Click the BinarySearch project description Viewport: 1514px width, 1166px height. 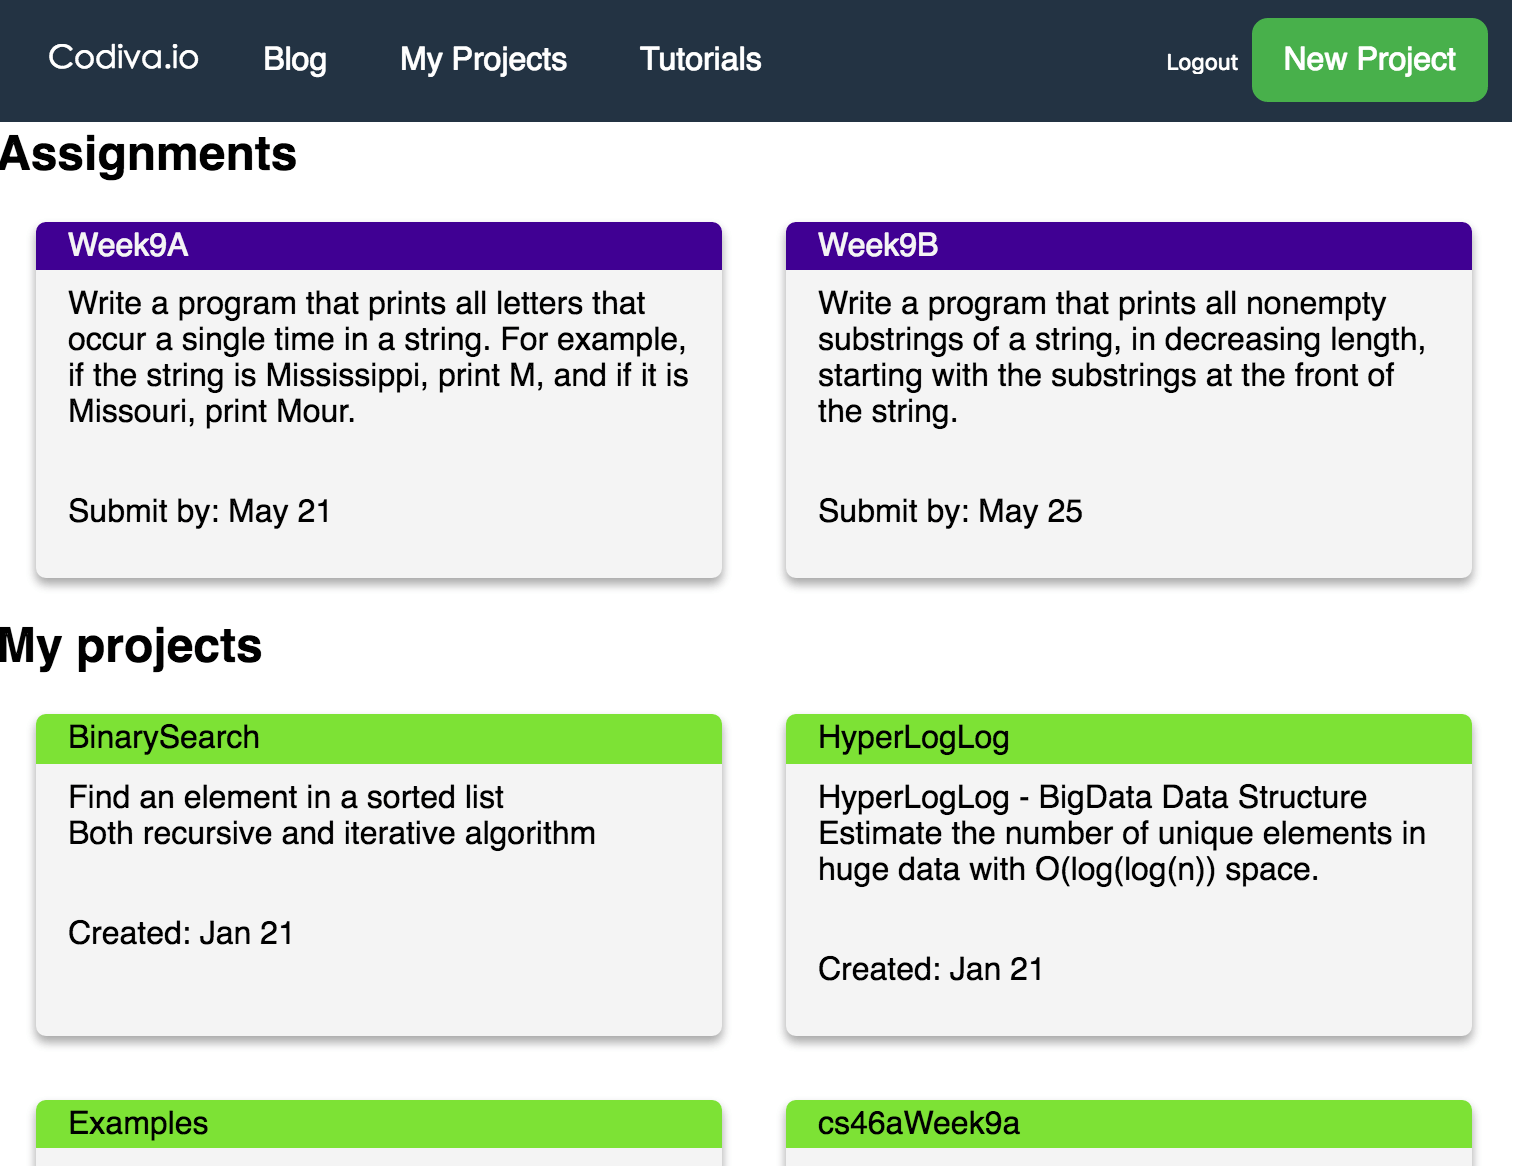tap(331, 815)
